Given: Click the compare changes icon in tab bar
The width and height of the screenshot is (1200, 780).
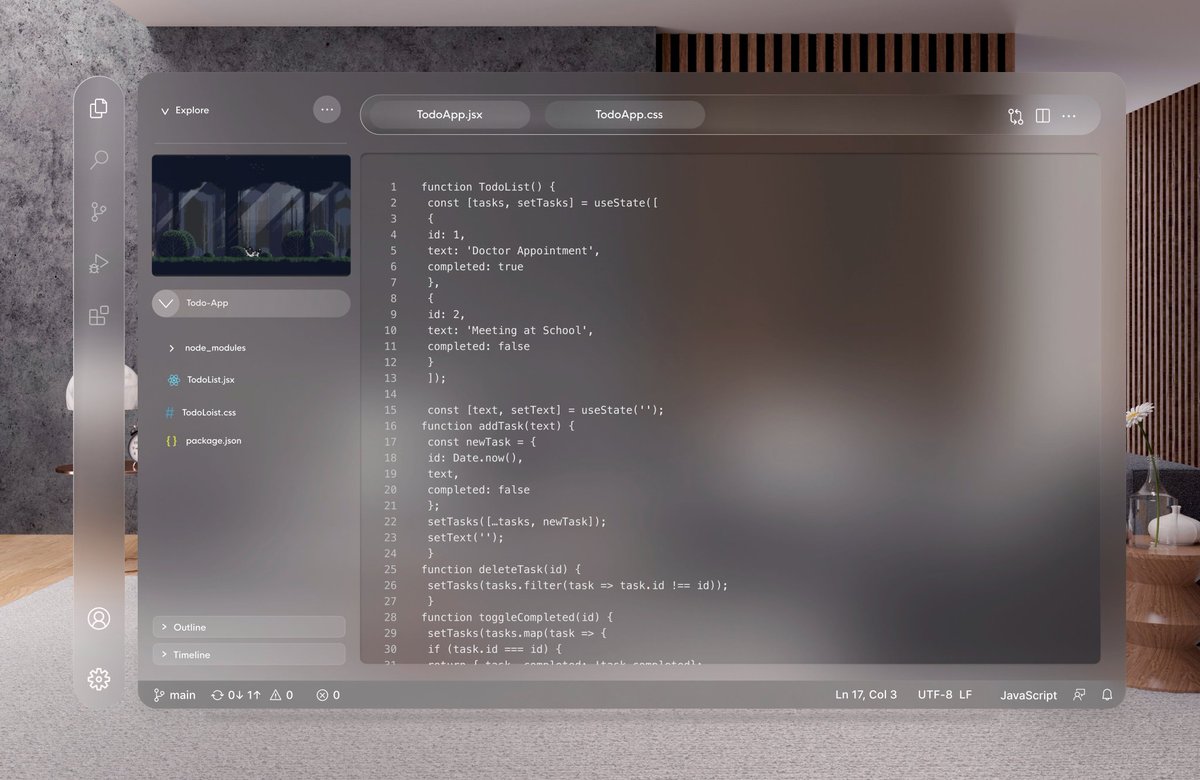Looking at the screenshot, I should tap(1016, 116).
